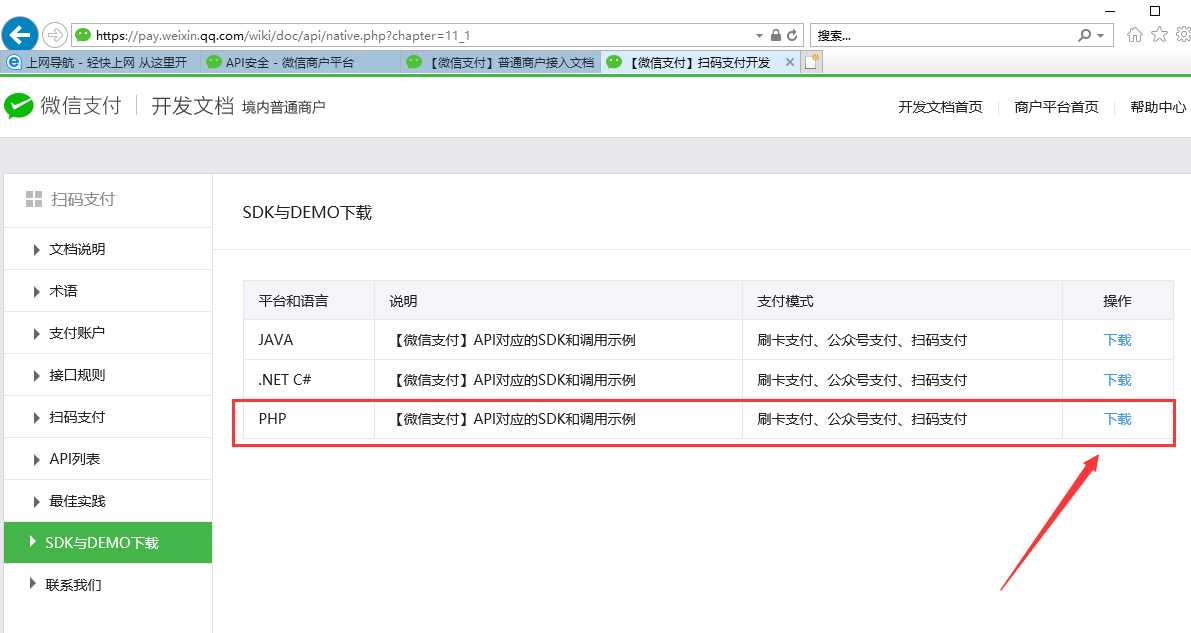Click 开发文档 header title
This screenshot has height=633, width=1191.
coord(192,106)
